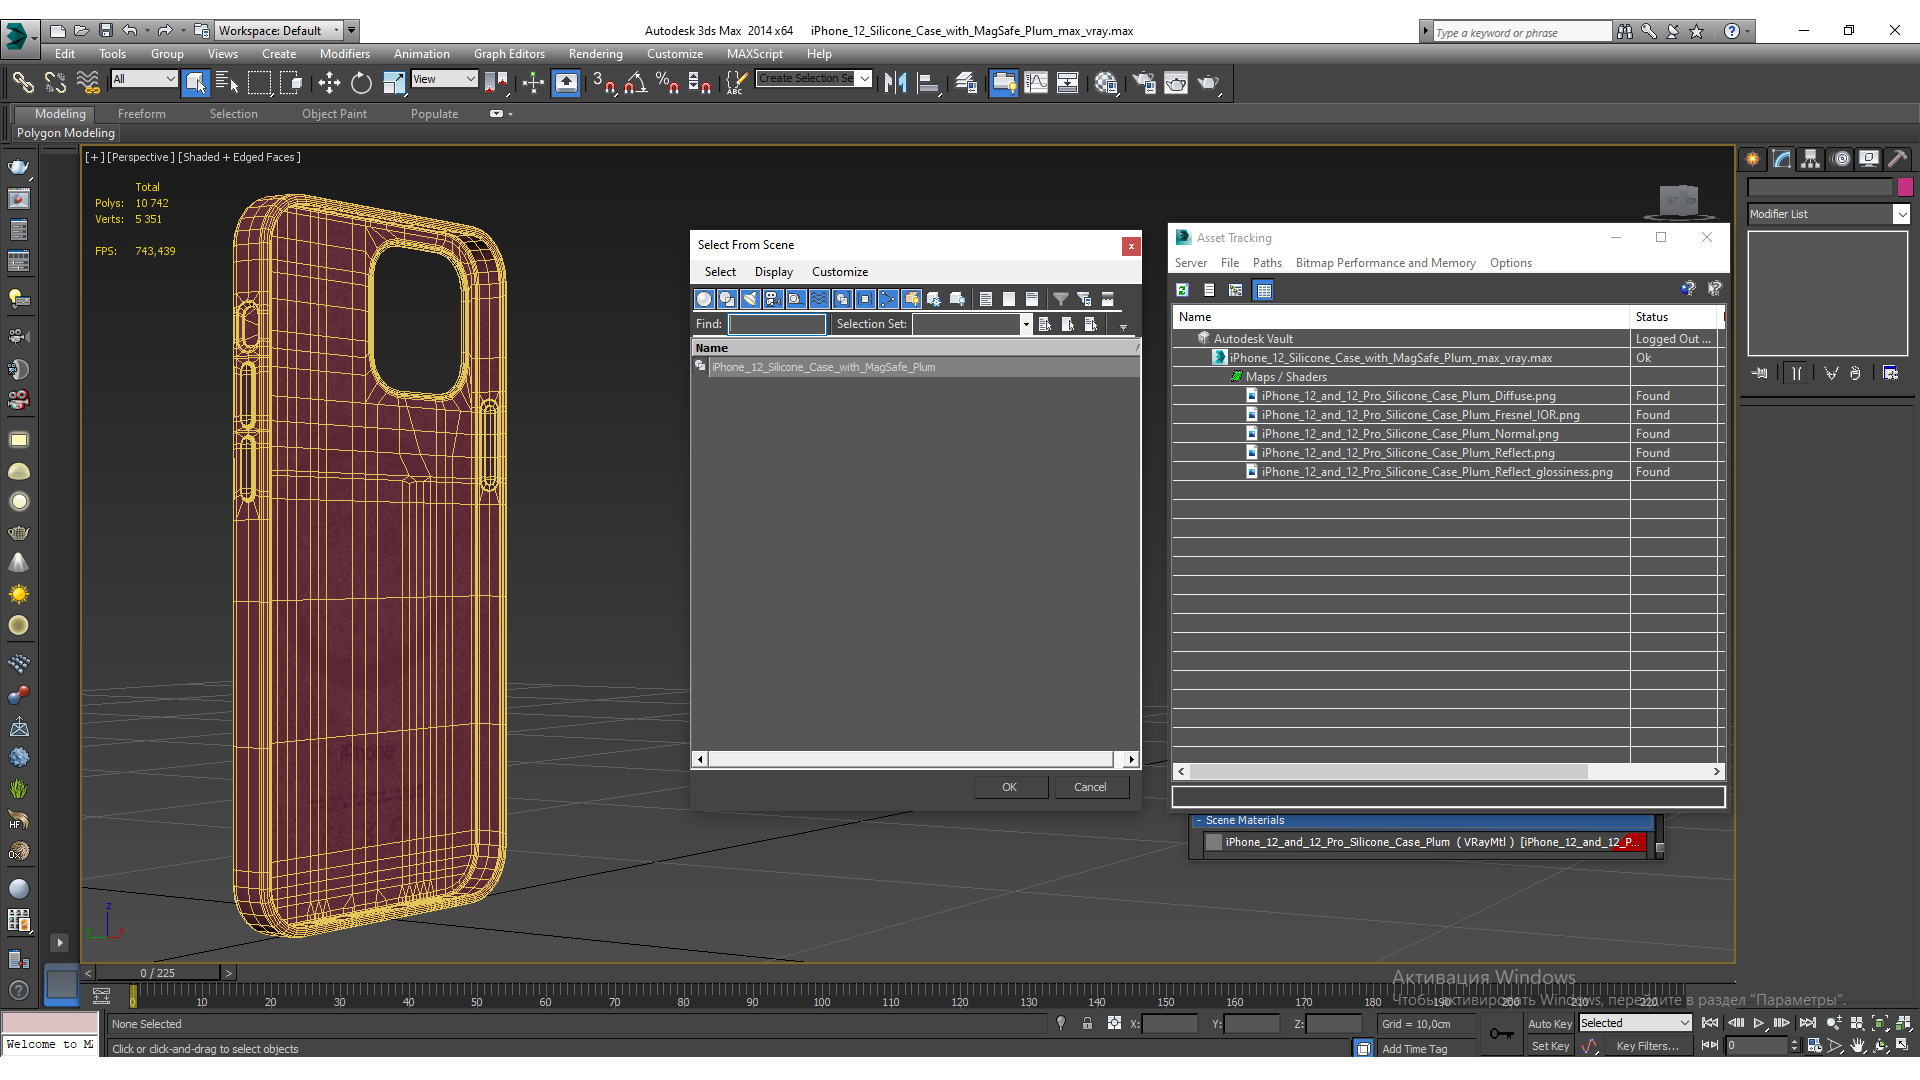
Task: Open the Workspace Default dropdown
Action: click(x=279, y=31)
